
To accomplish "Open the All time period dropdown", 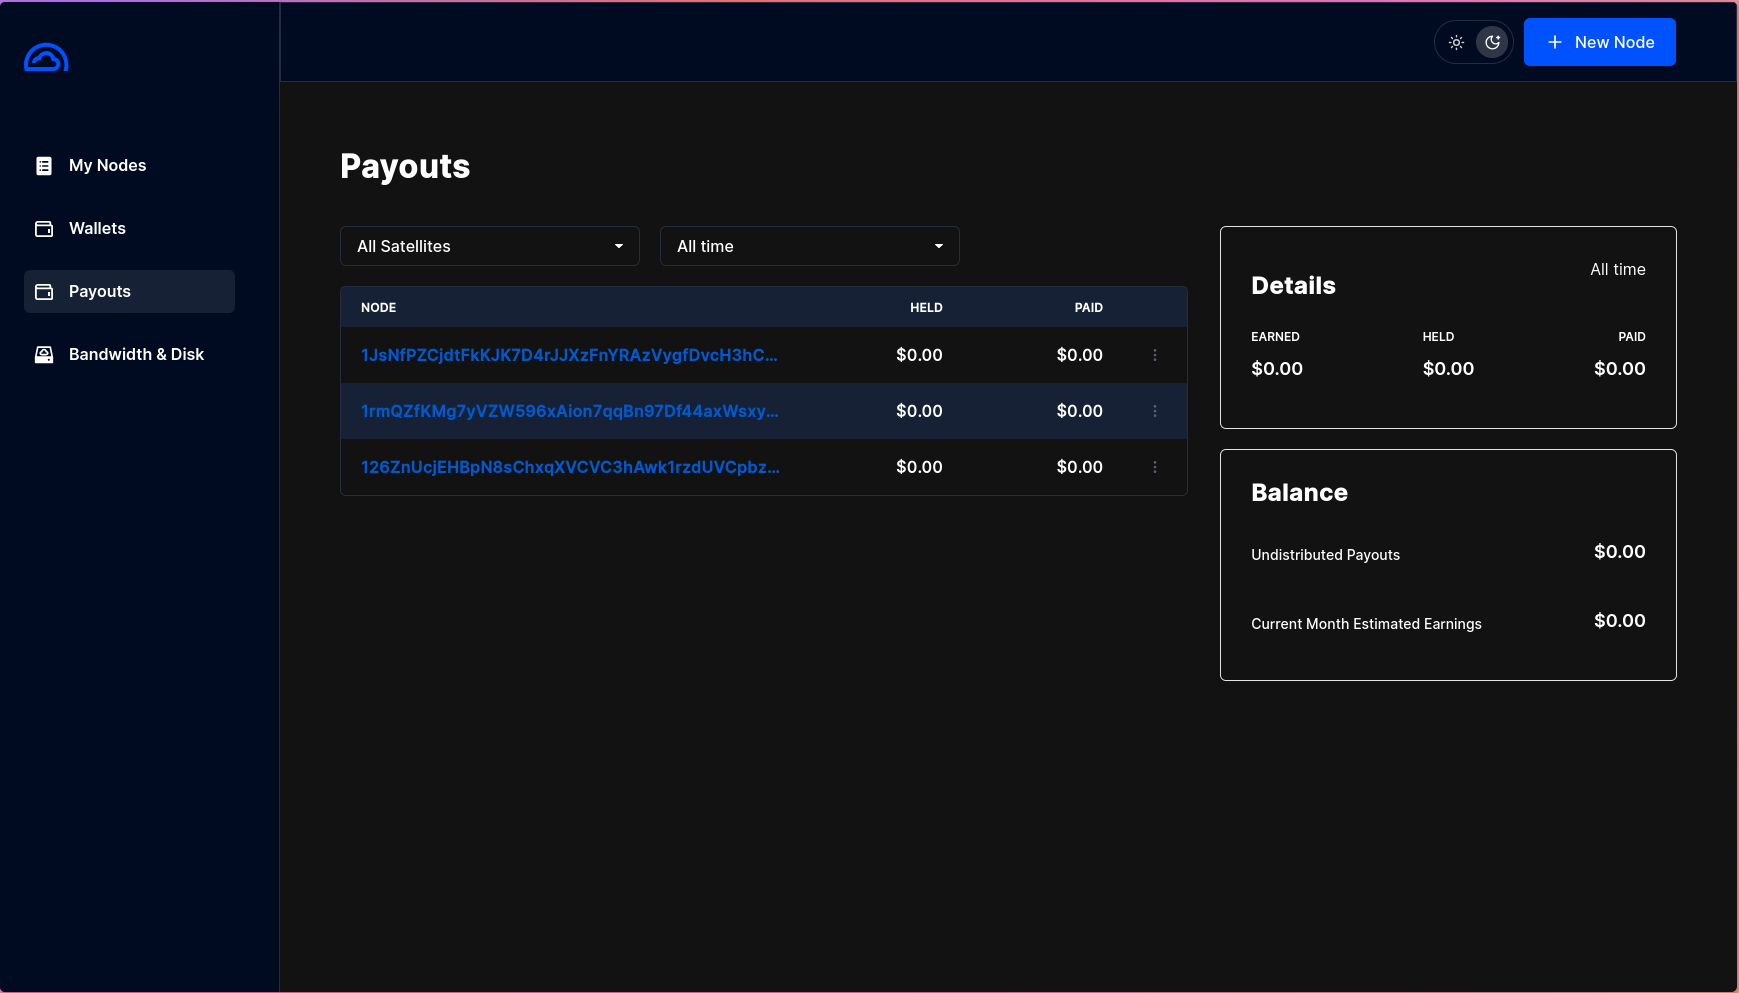I will coord(809,246).
